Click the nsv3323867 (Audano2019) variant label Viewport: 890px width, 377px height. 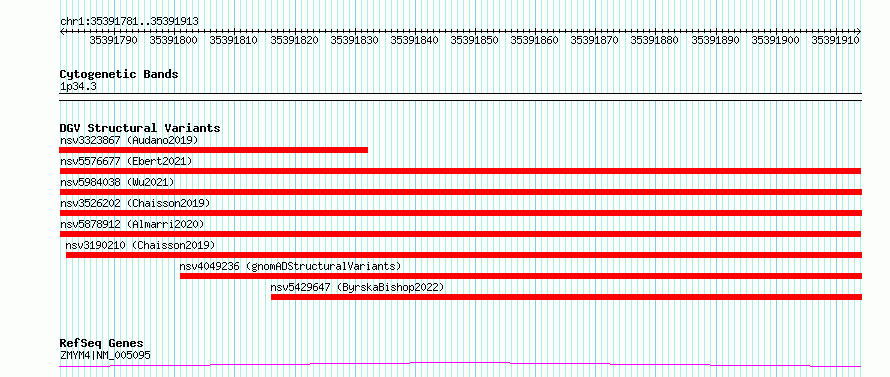(129, 140)
